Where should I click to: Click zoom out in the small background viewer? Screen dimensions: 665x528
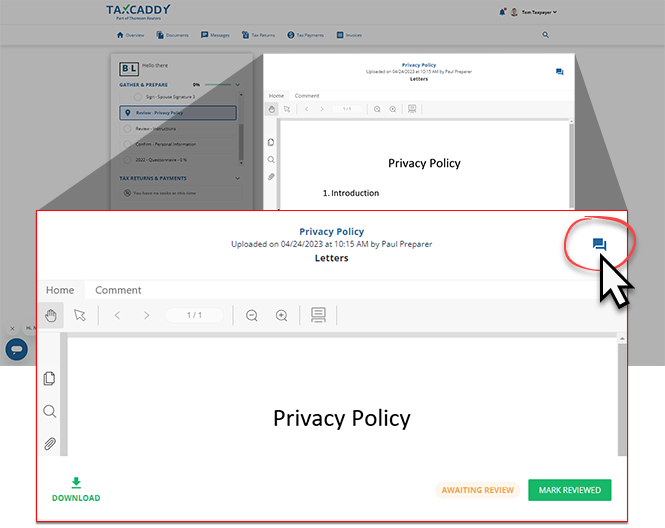(377, 109)
